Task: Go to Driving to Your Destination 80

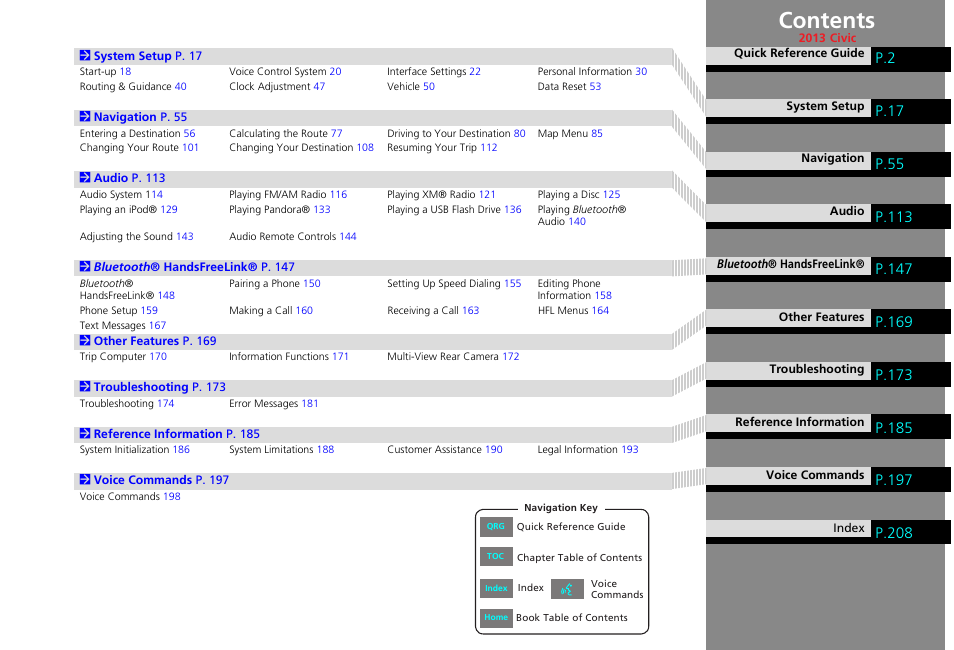Action: (456, 133)
